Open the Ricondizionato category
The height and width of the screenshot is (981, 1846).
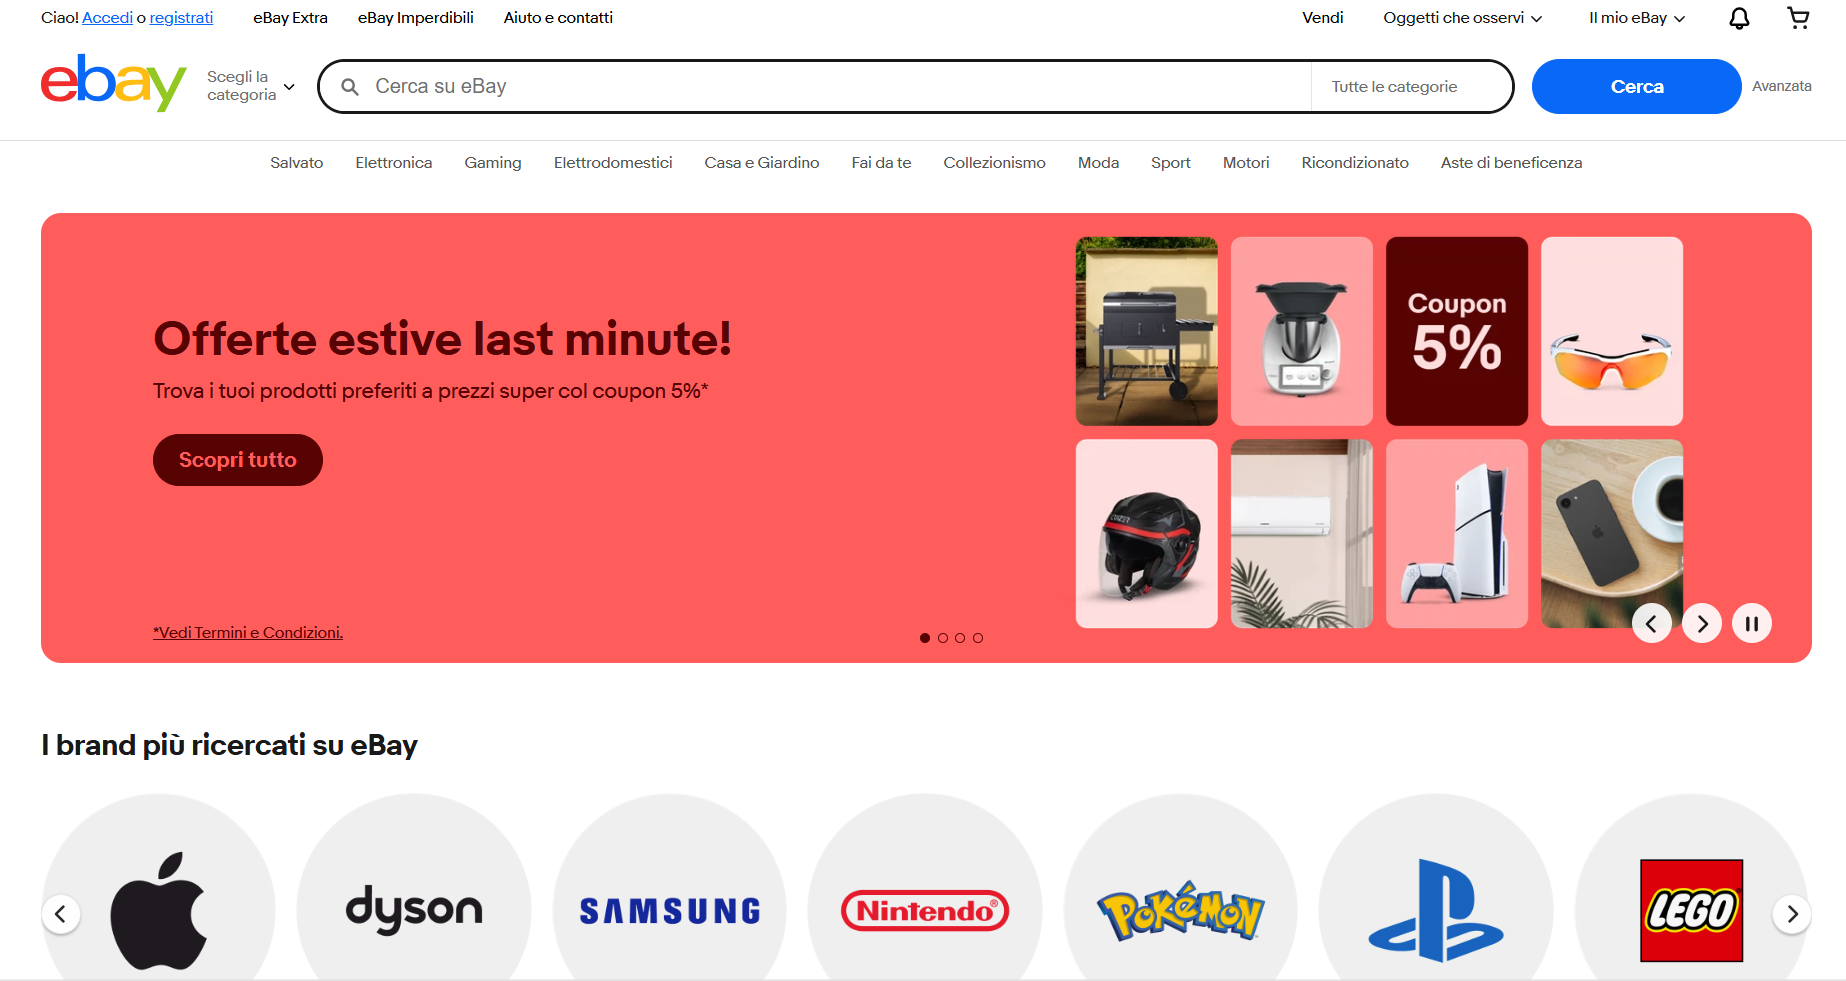pyautogui.click(x=1355, y=162)
